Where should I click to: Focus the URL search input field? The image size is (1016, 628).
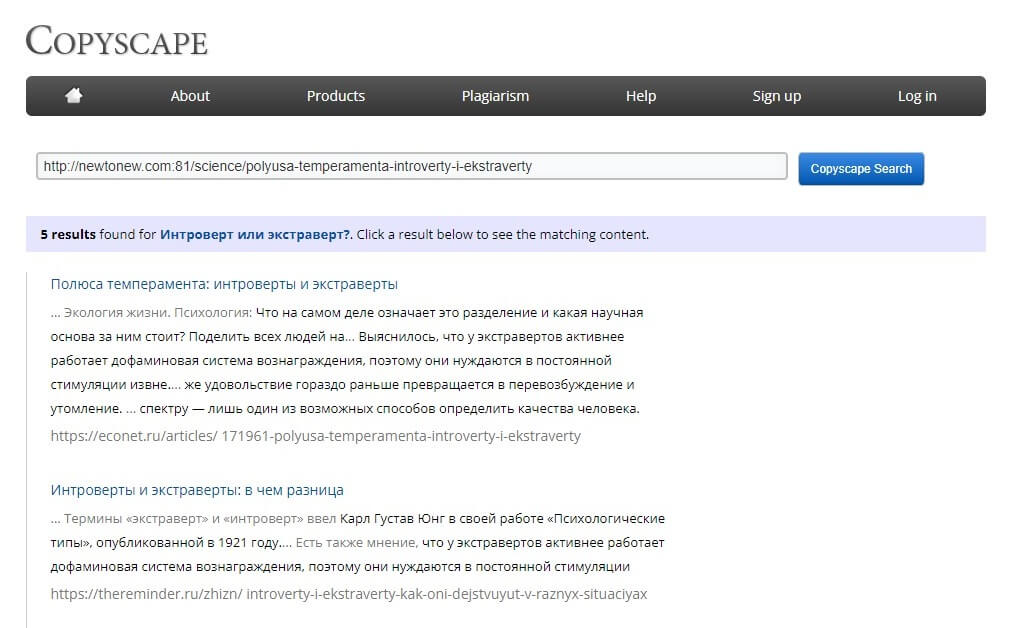pyautogui.click(x=411, y=166)
